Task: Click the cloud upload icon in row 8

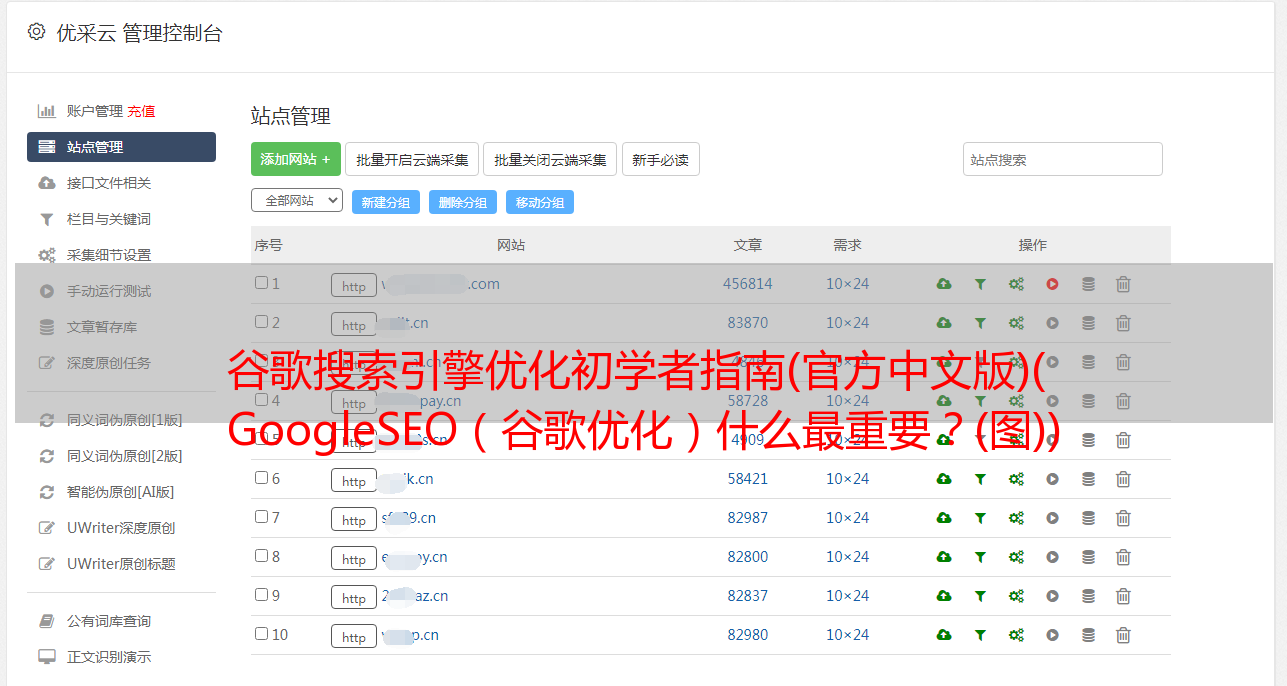Action: click(x=944, y=557)
